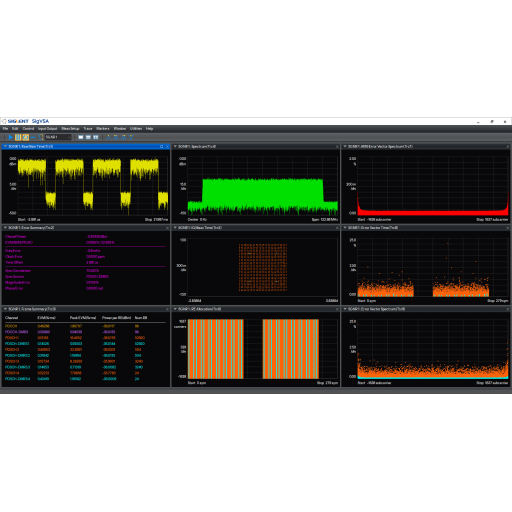The width and height of the screenshot is (512, 512).
Task: Open the Input/Output menu
Action: coord(47,129)
